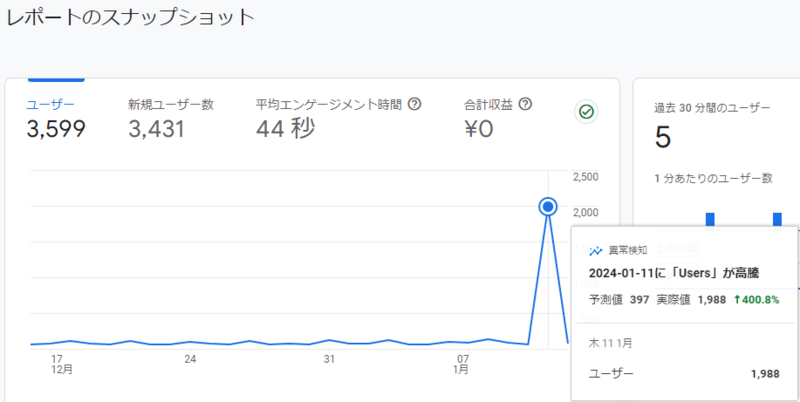Click the help icon beside 平均エンゲージメント時間
This screenshot has height=402, width=800.
pyautogui.click(x=415, y=105)
